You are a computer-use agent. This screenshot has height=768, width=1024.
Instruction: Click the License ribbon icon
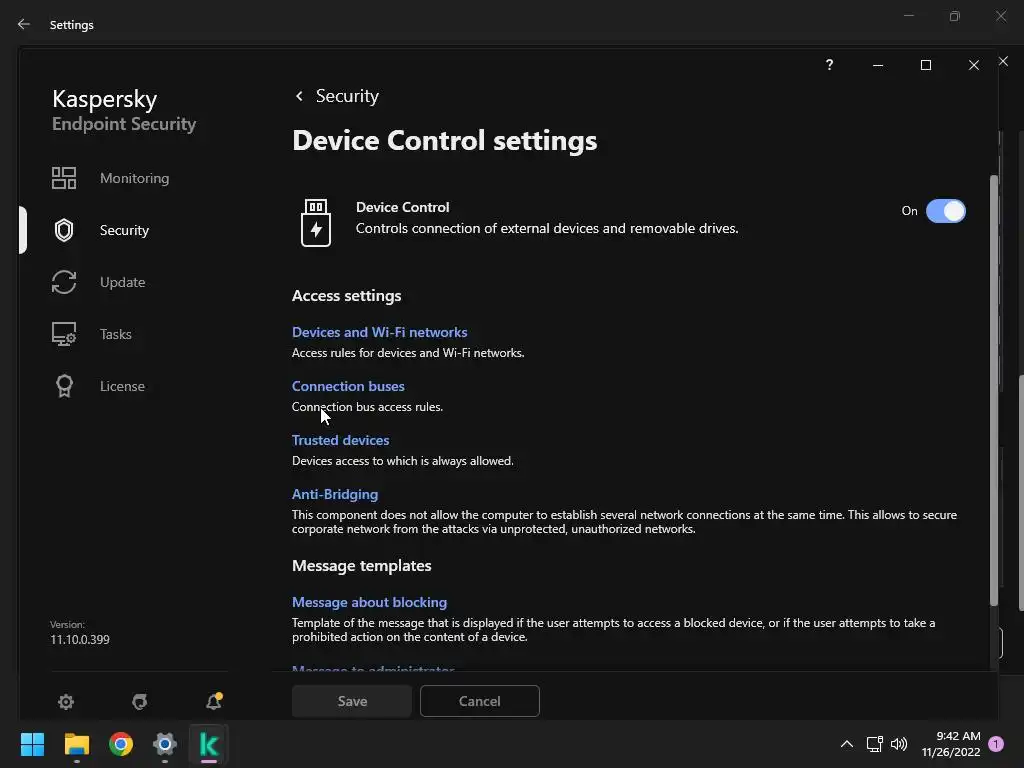[x=64, y=386]
